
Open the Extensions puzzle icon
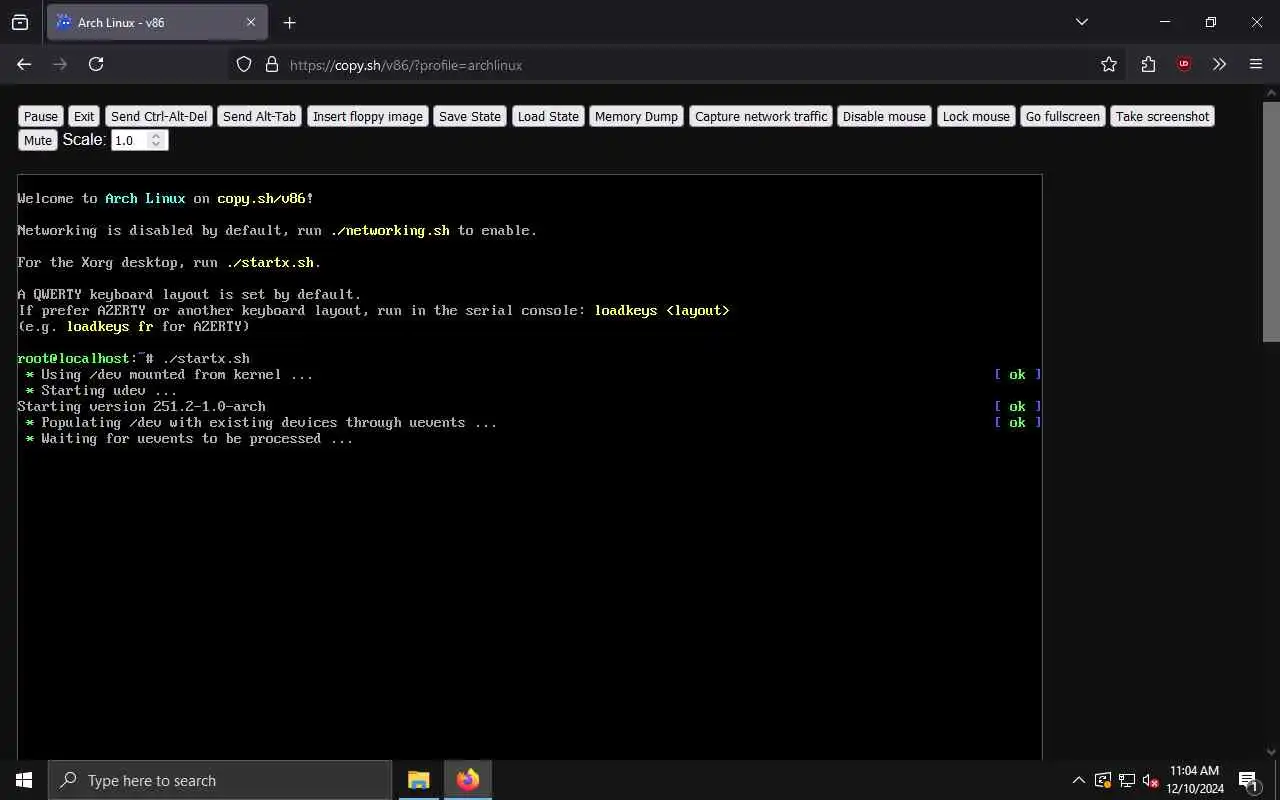[x=1148, y=64]
